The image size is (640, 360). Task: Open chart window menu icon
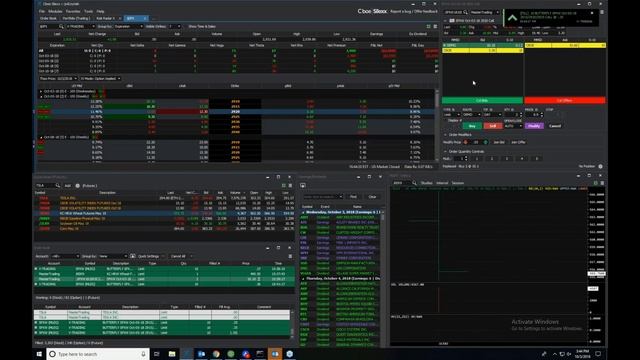[x=602, y=183]
